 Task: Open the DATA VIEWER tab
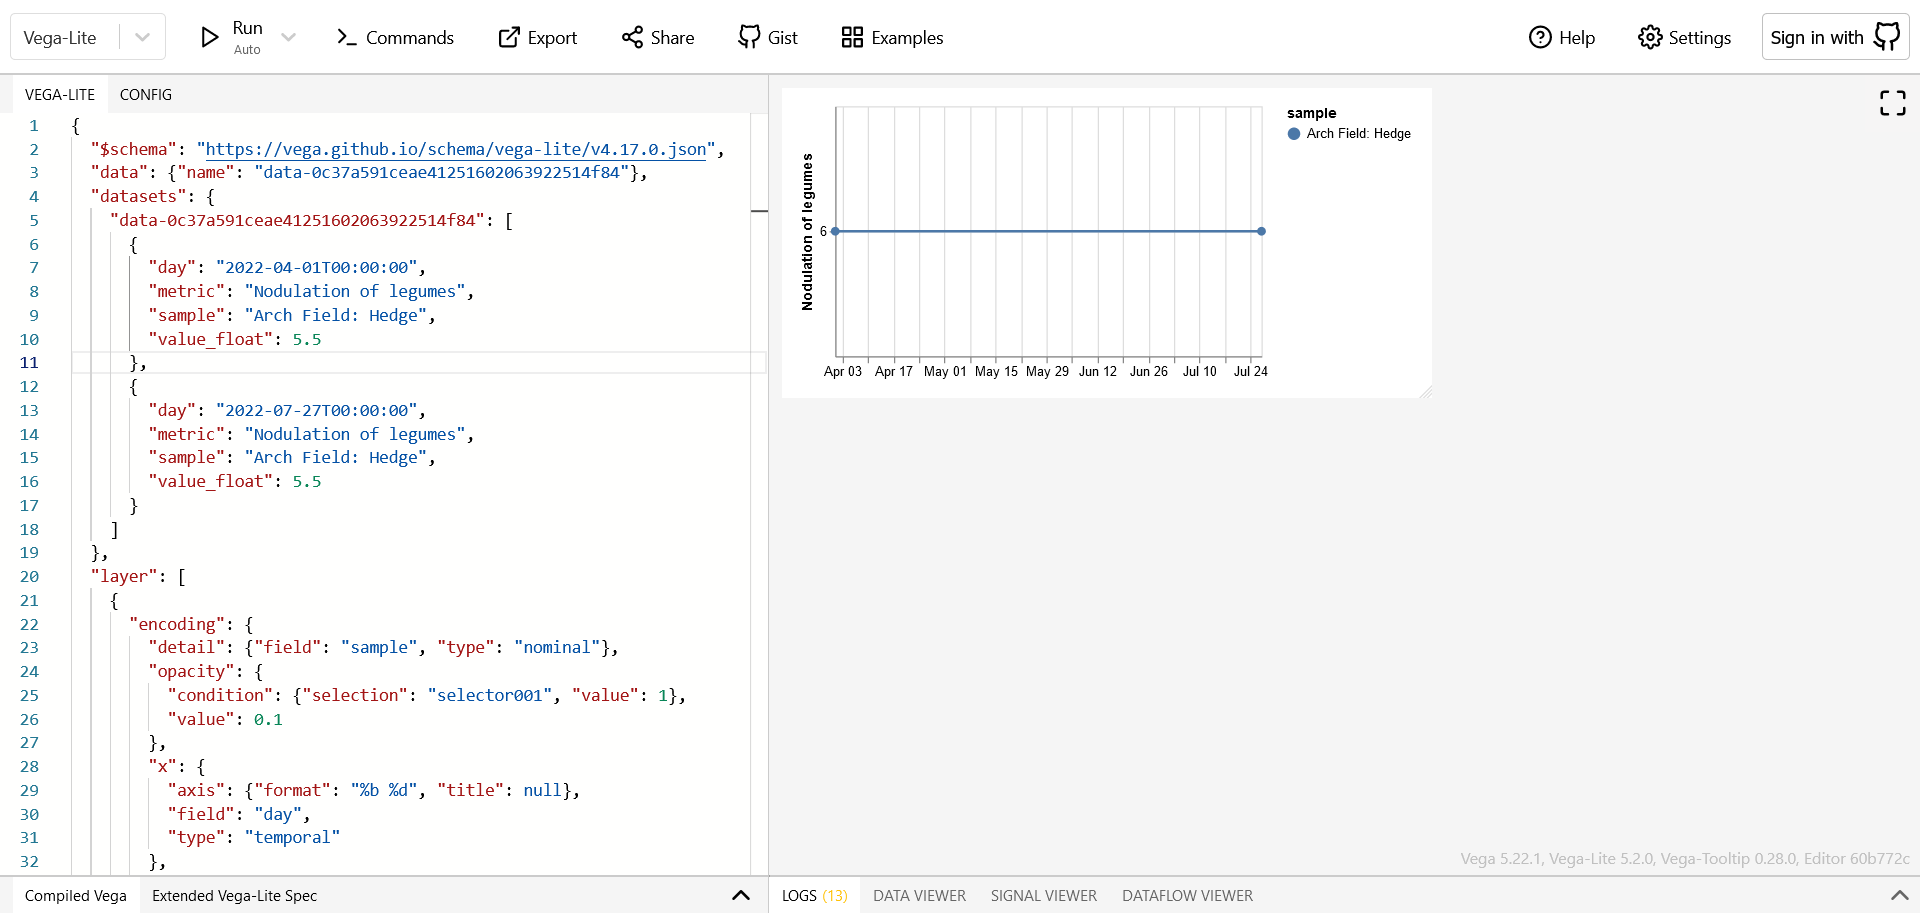coord(919,896)
